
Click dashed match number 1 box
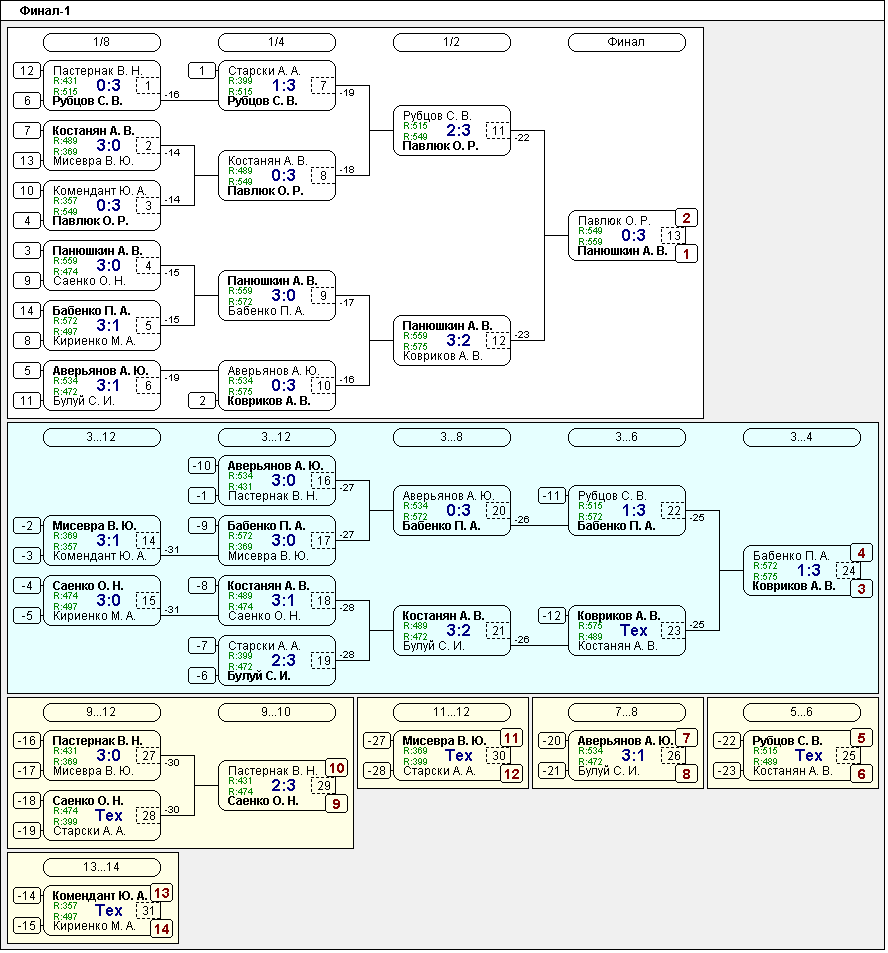(148, 86)
